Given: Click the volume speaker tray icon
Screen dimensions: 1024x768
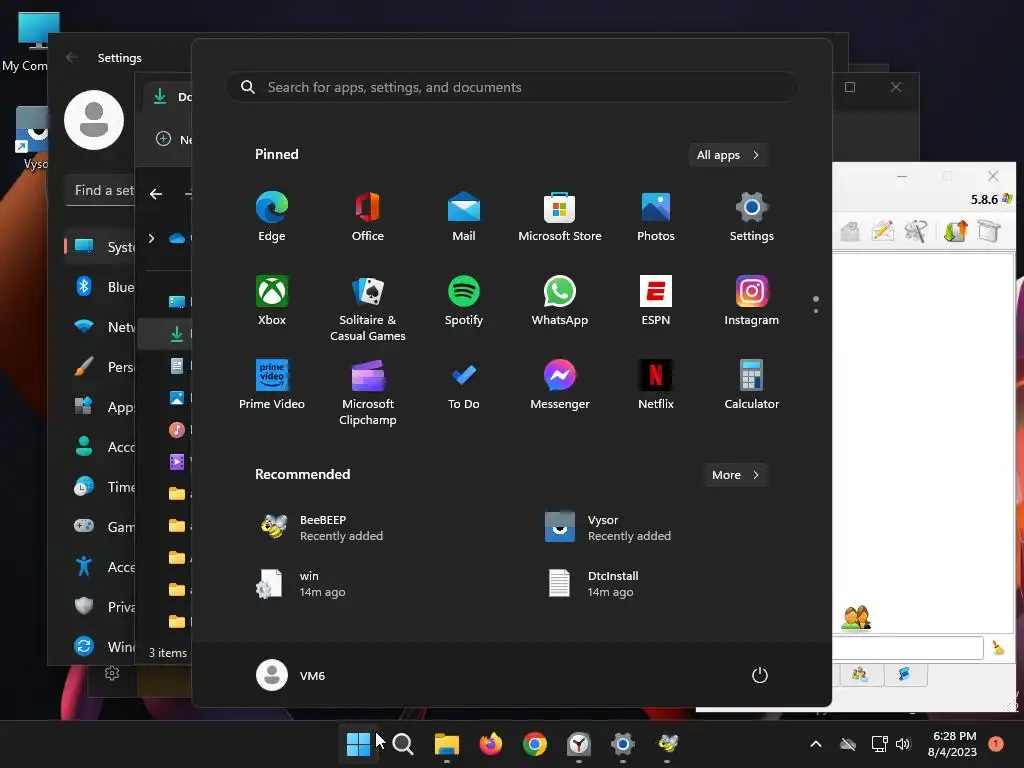Looking at the screenshot, I should [x=903, y=744].
